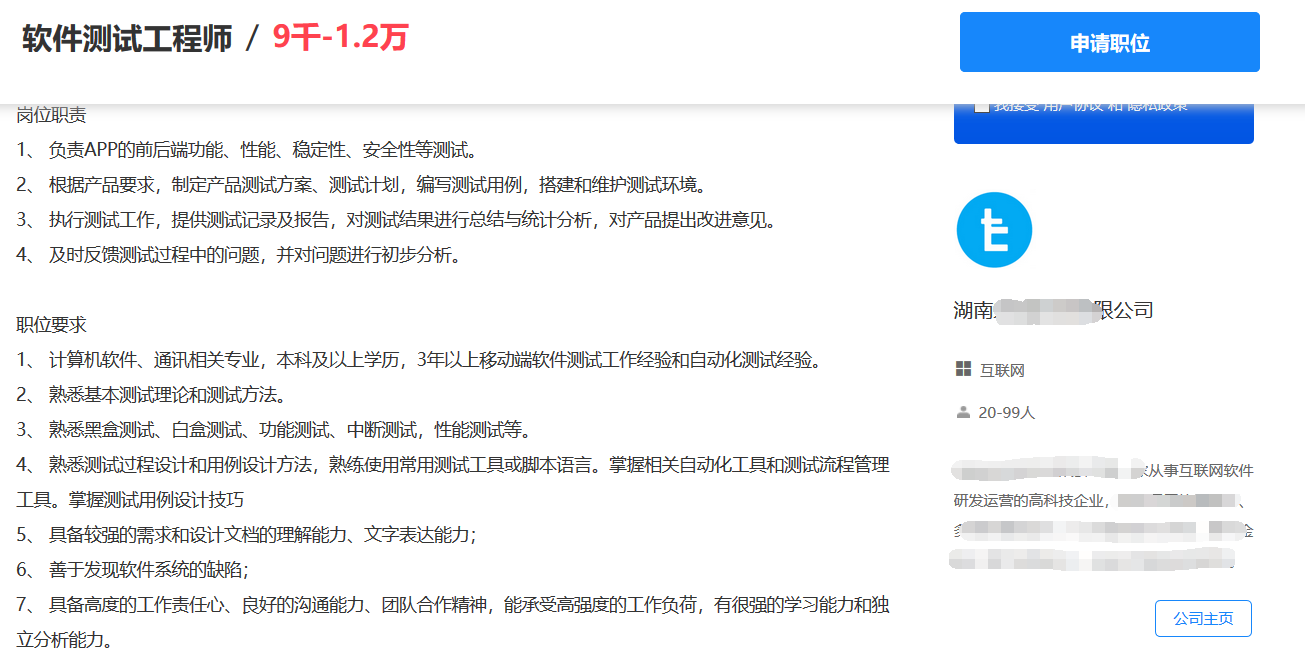This screenshot has height=656, width=1305.
Task: Click the 职位要求 section heading
Action: coord(51,325)
